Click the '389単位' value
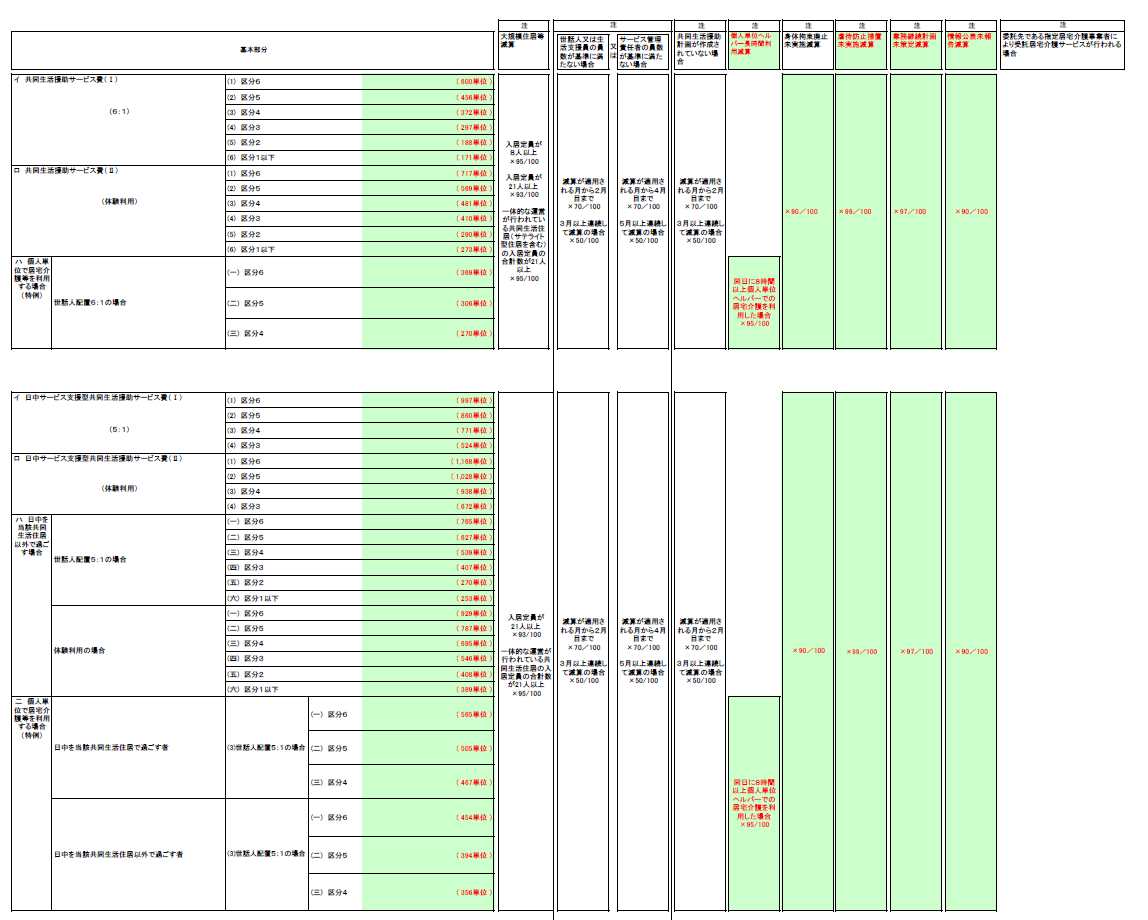Viewport: 1148px width, 920px height. point(474,689)
